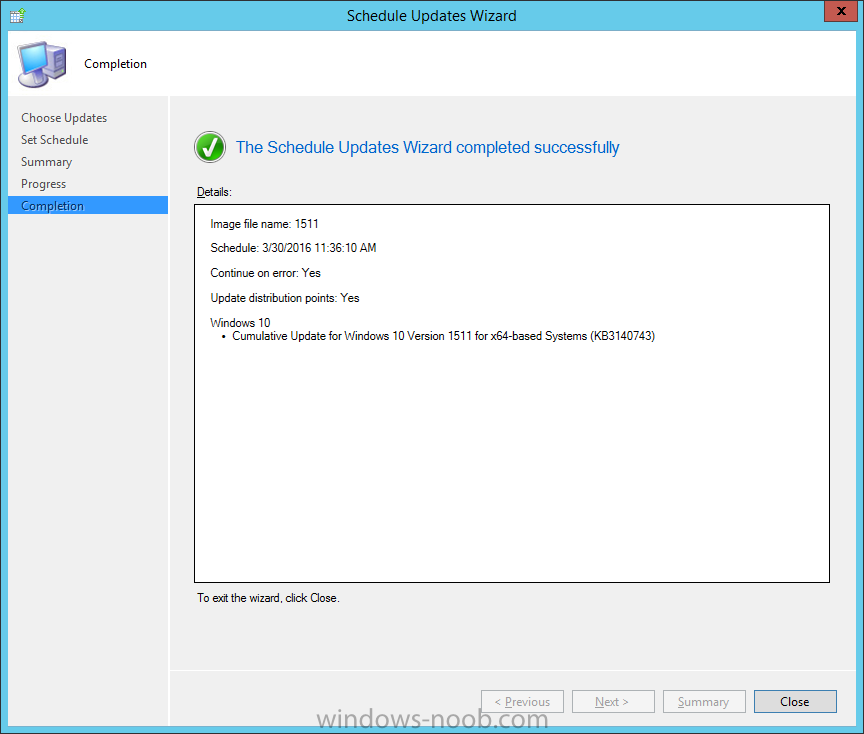Click Close to exit the wizard
The width and height of the screenshot is (864, 734).
pos(795,701)
